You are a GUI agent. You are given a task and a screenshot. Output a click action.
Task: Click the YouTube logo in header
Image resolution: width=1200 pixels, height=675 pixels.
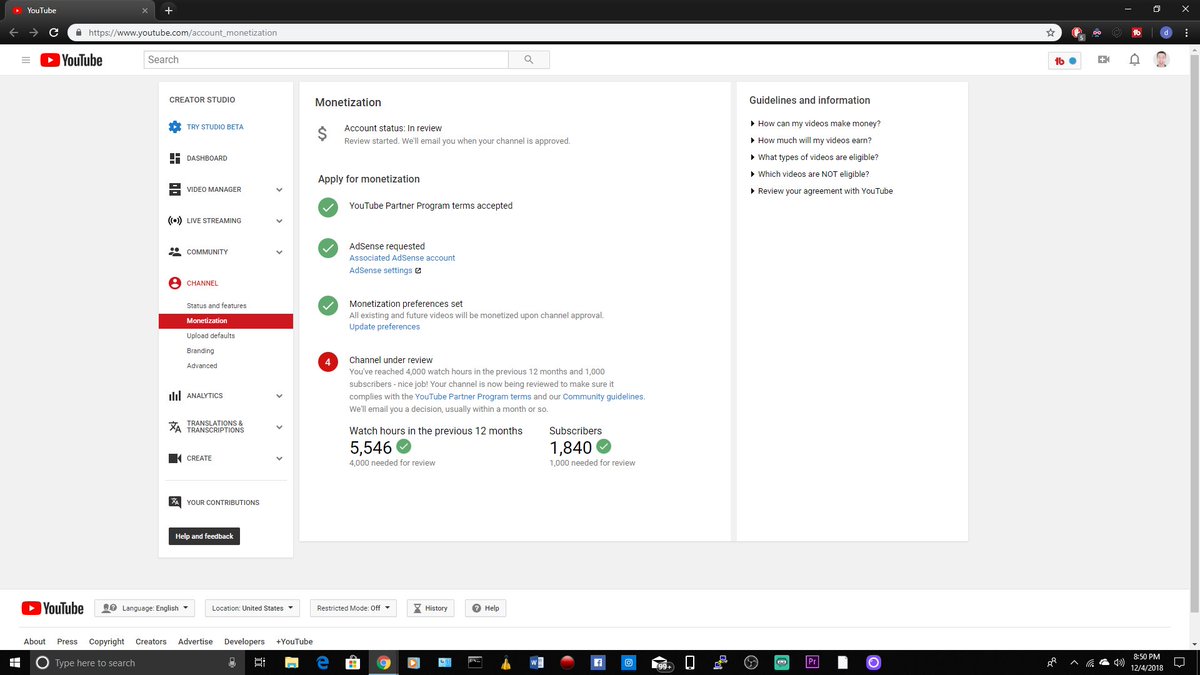click(x=71, y=60)
